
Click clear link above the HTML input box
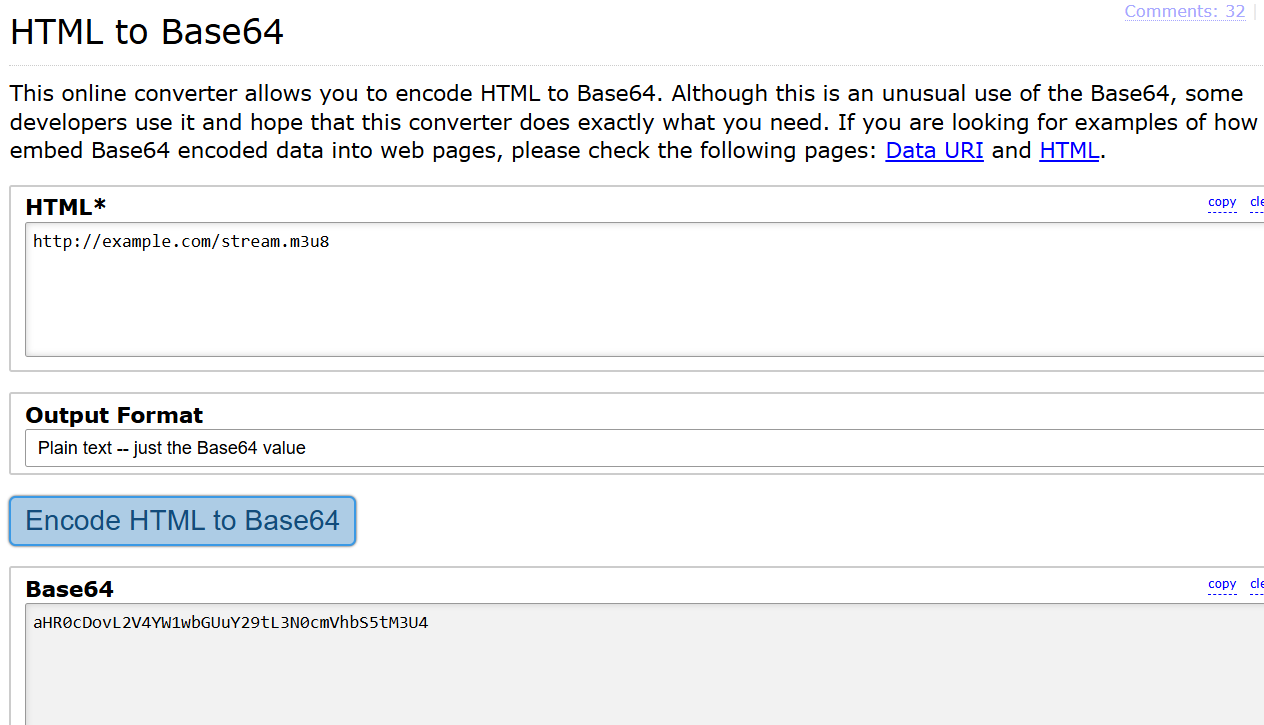1257,202
